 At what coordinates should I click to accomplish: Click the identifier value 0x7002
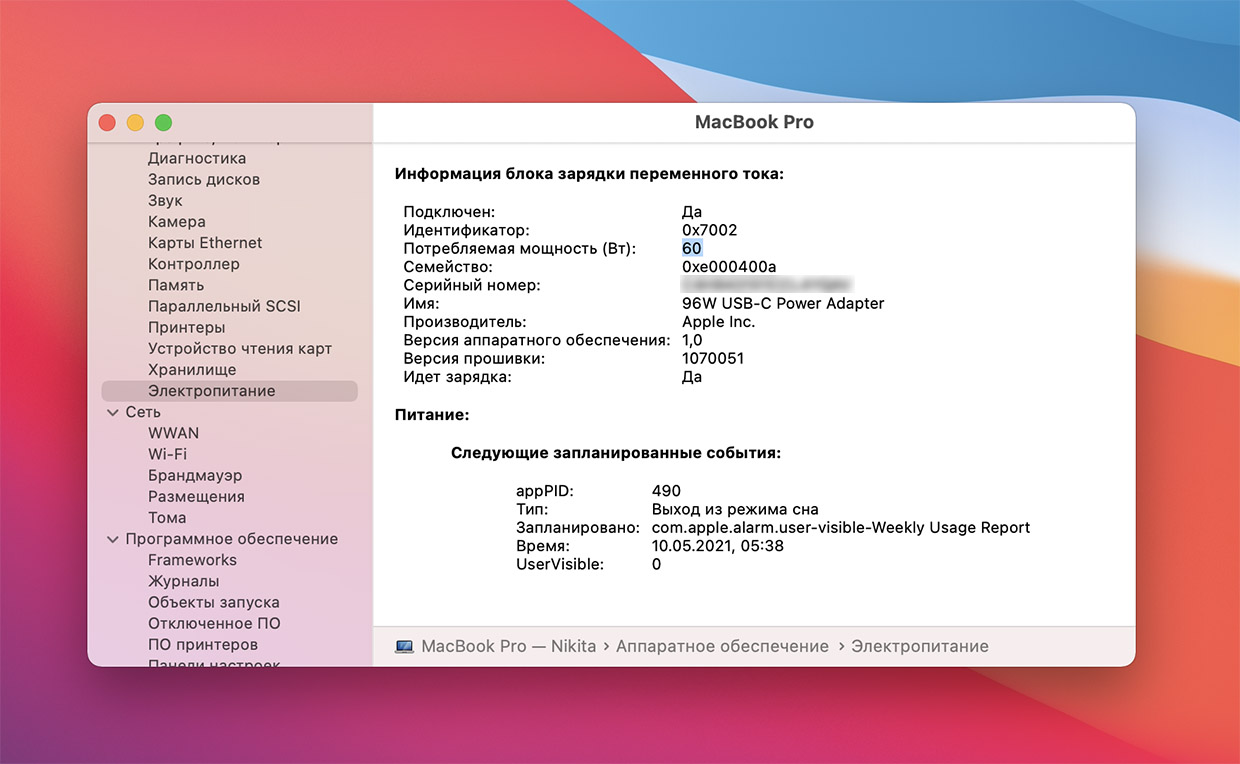[x=710, y=230]
